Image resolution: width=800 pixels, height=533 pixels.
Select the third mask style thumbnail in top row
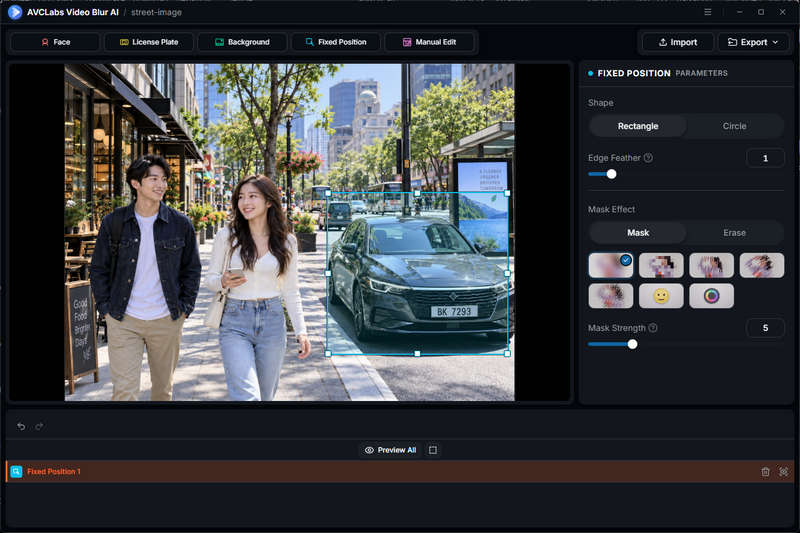[712, 265]
